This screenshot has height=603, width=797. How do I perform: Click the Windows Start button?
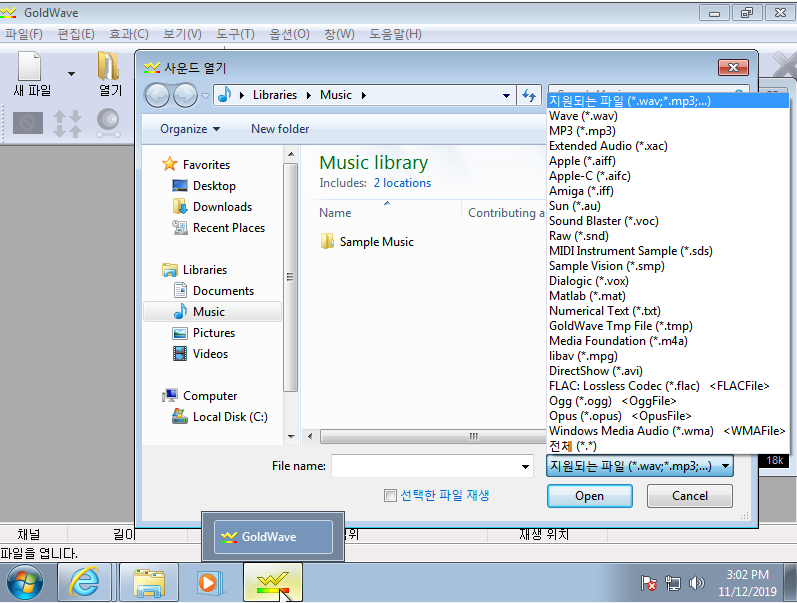pos(25,582)
